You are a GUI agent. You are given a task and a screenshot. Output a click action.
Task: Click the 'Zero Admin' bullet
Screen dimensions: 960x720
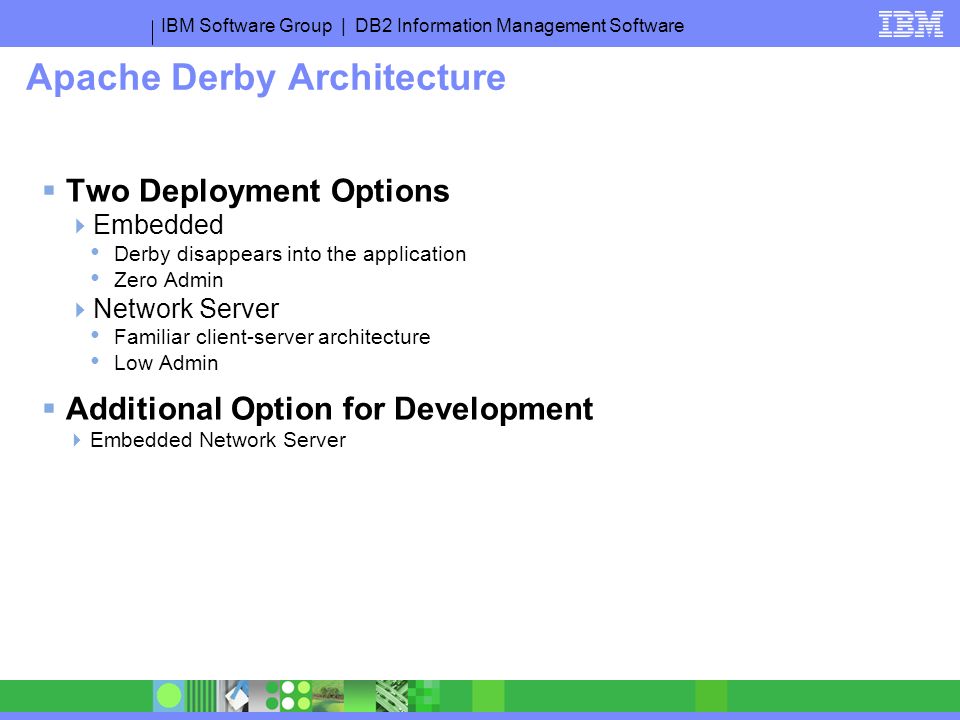(x=168, y=280)
